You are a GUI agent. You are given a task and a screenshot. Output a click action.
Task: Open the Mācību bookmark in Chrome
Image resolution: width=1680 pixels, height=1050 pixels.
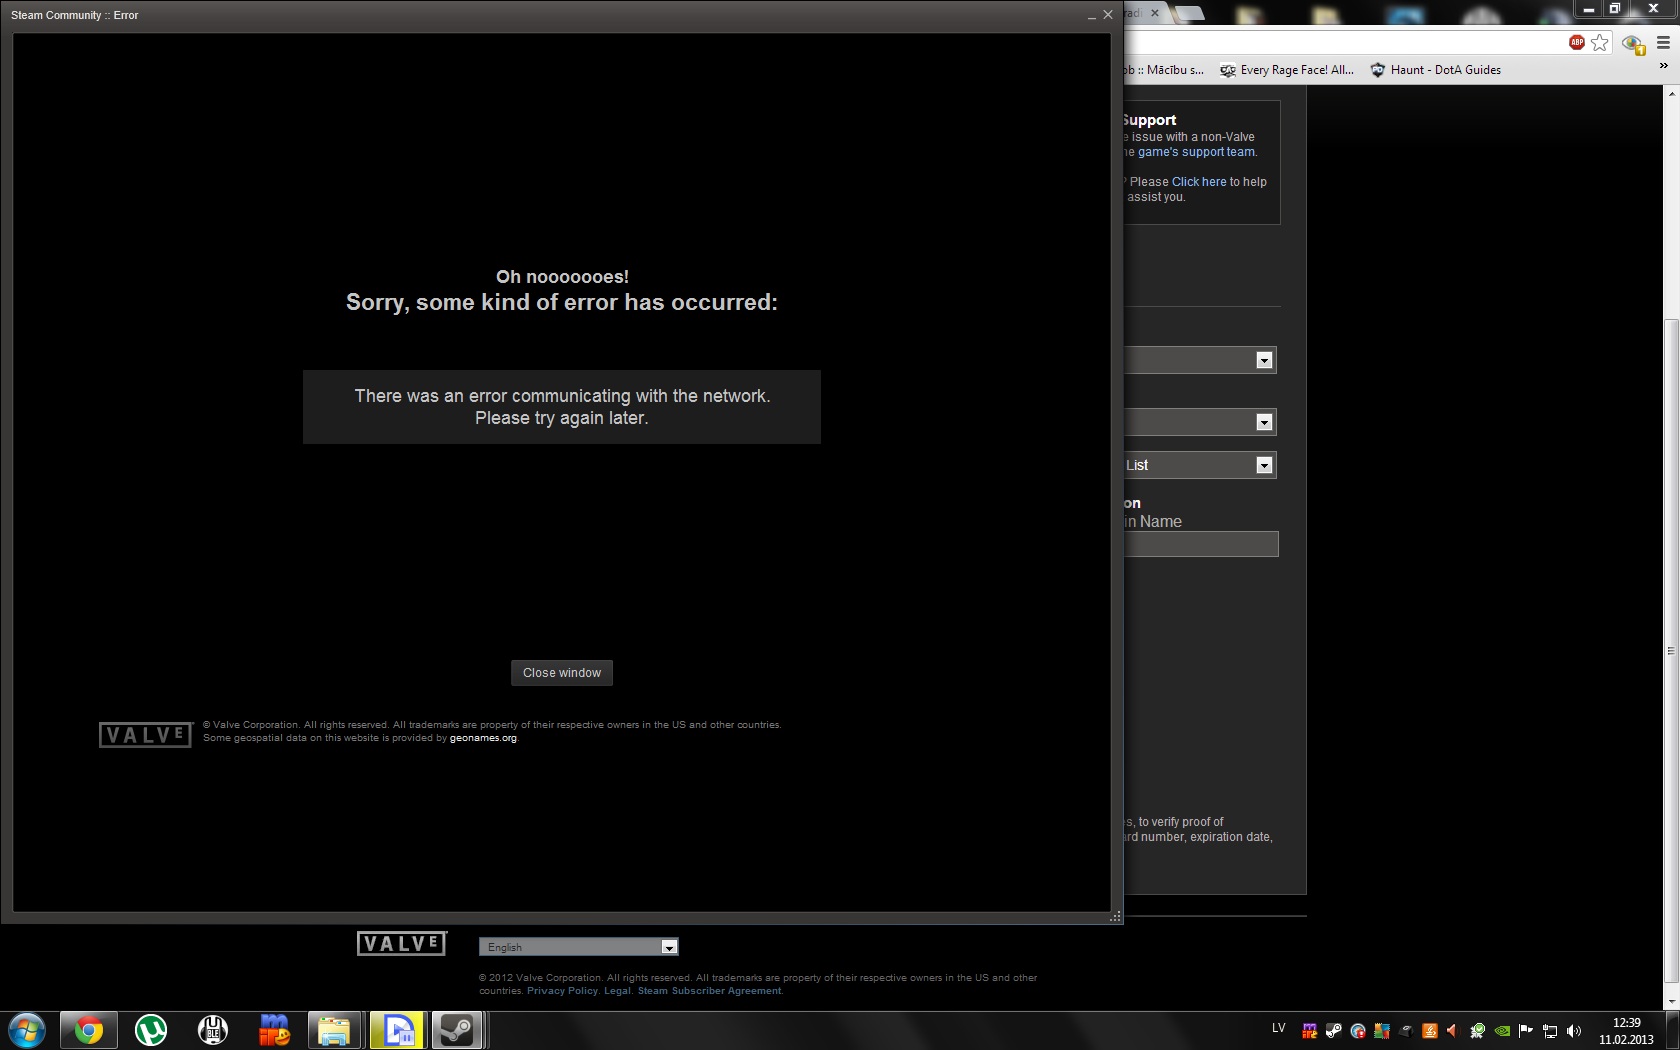point(1164,70)
